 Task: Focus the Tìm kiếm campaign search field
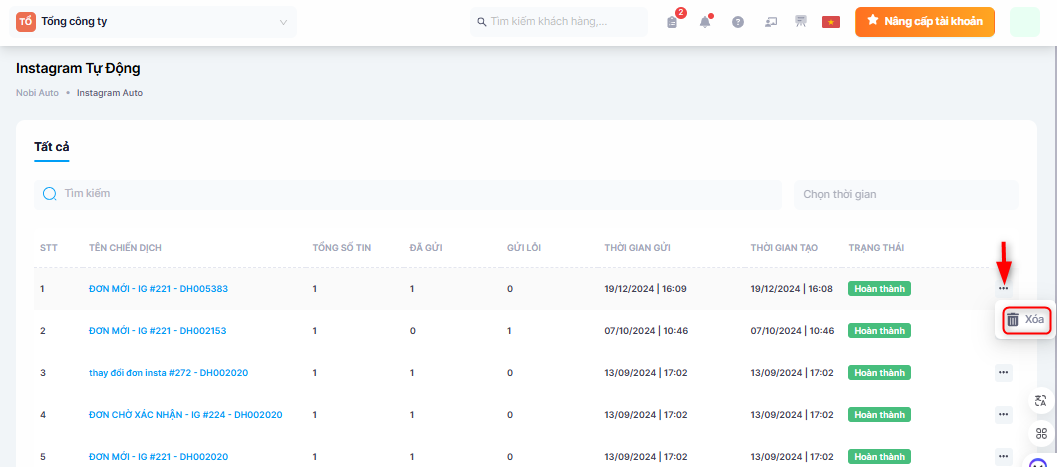[x=410, y=194]
